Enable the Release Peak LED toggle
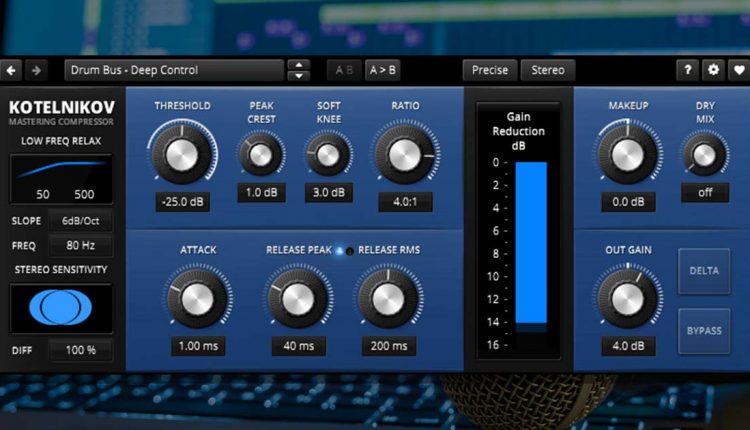Viewport: 750px width, 430px height. tap(339, 251)
